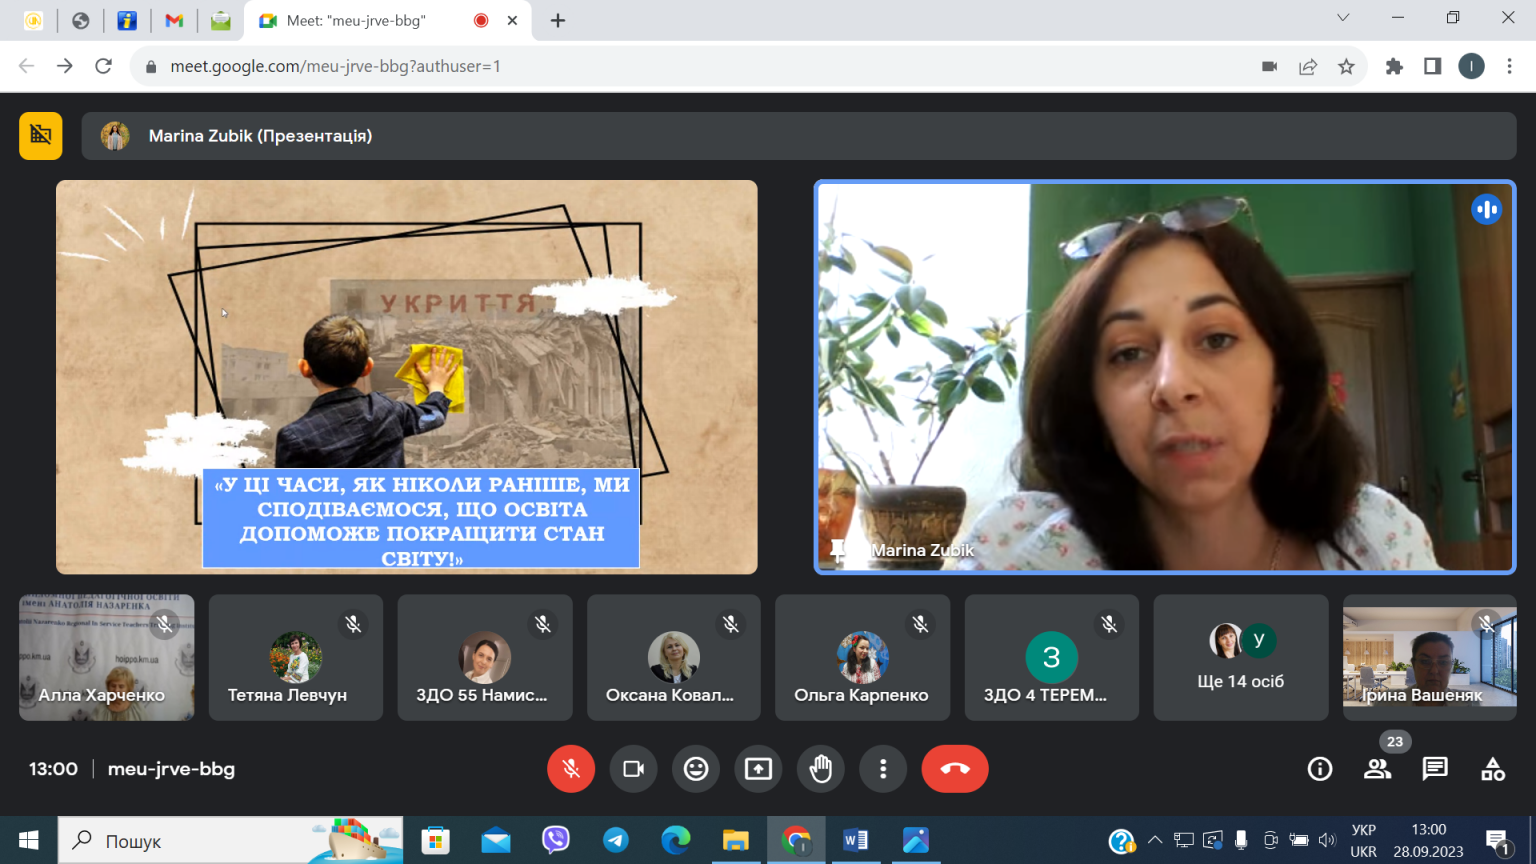The height and width of the screenshot is (864, 1536).
Task: Unmute the red microphone toggle
Action: (x=571, y=769)
